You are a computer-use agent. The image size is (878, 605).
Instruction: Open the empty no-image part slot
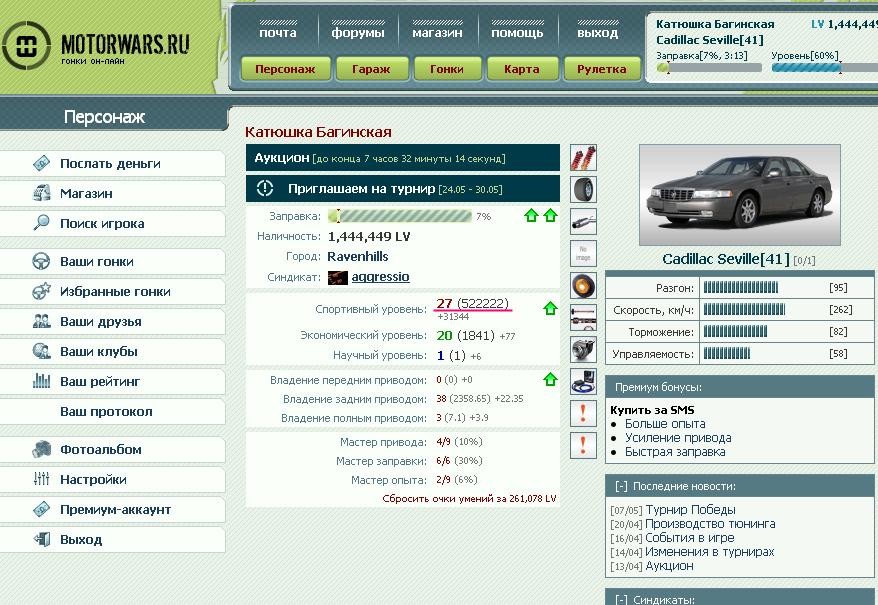pyautogui.click(x=583, y=254)
